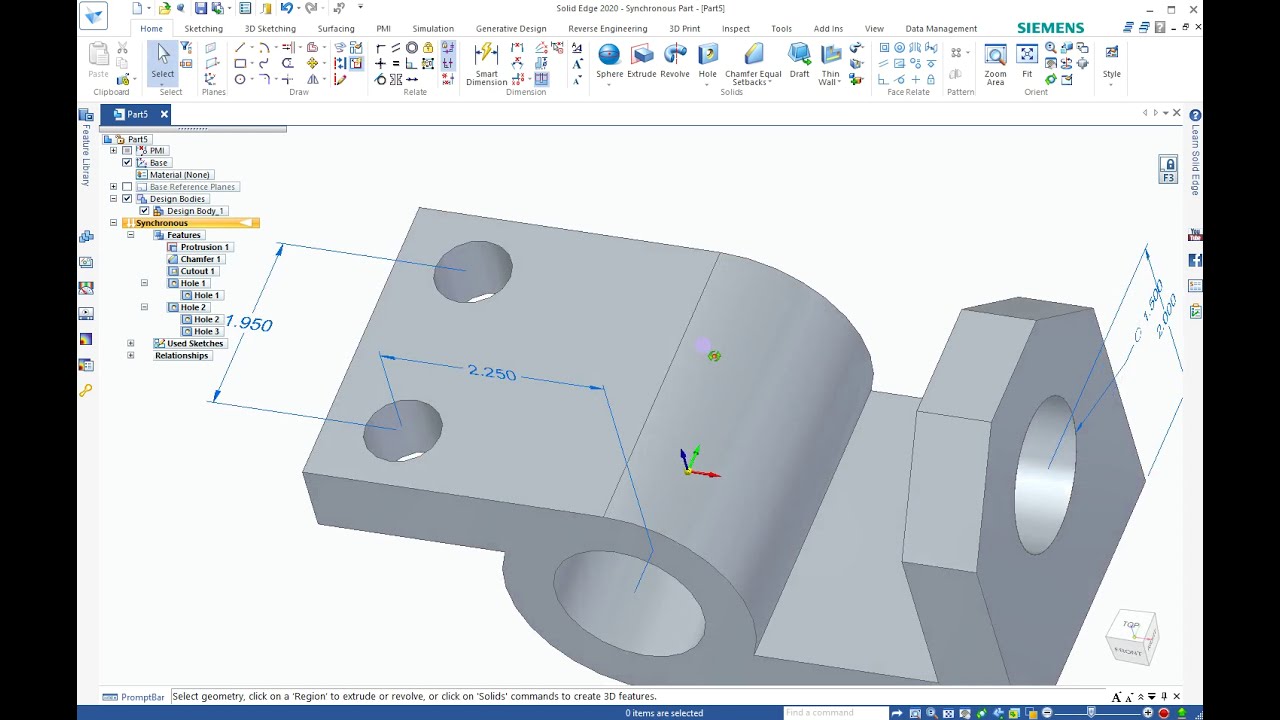Expand the Relationships node
The image size is (1280, 720).
pyautogui.click(x=130, y=355)
